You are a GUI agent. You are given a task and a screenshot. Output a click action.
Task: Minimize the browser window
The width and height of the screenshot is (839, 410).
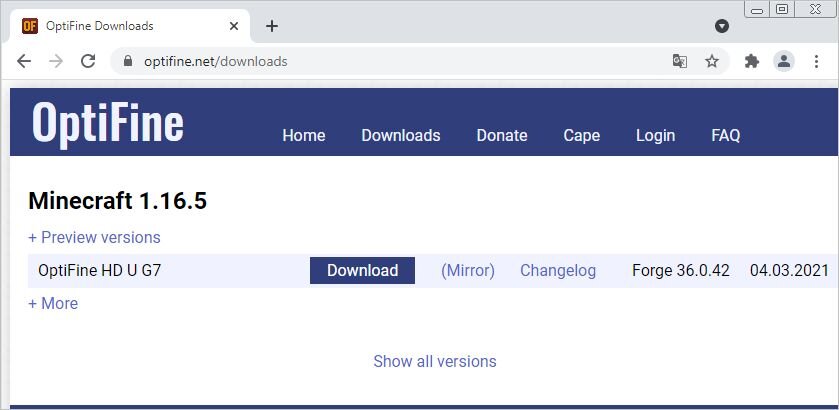pos(757,9)
